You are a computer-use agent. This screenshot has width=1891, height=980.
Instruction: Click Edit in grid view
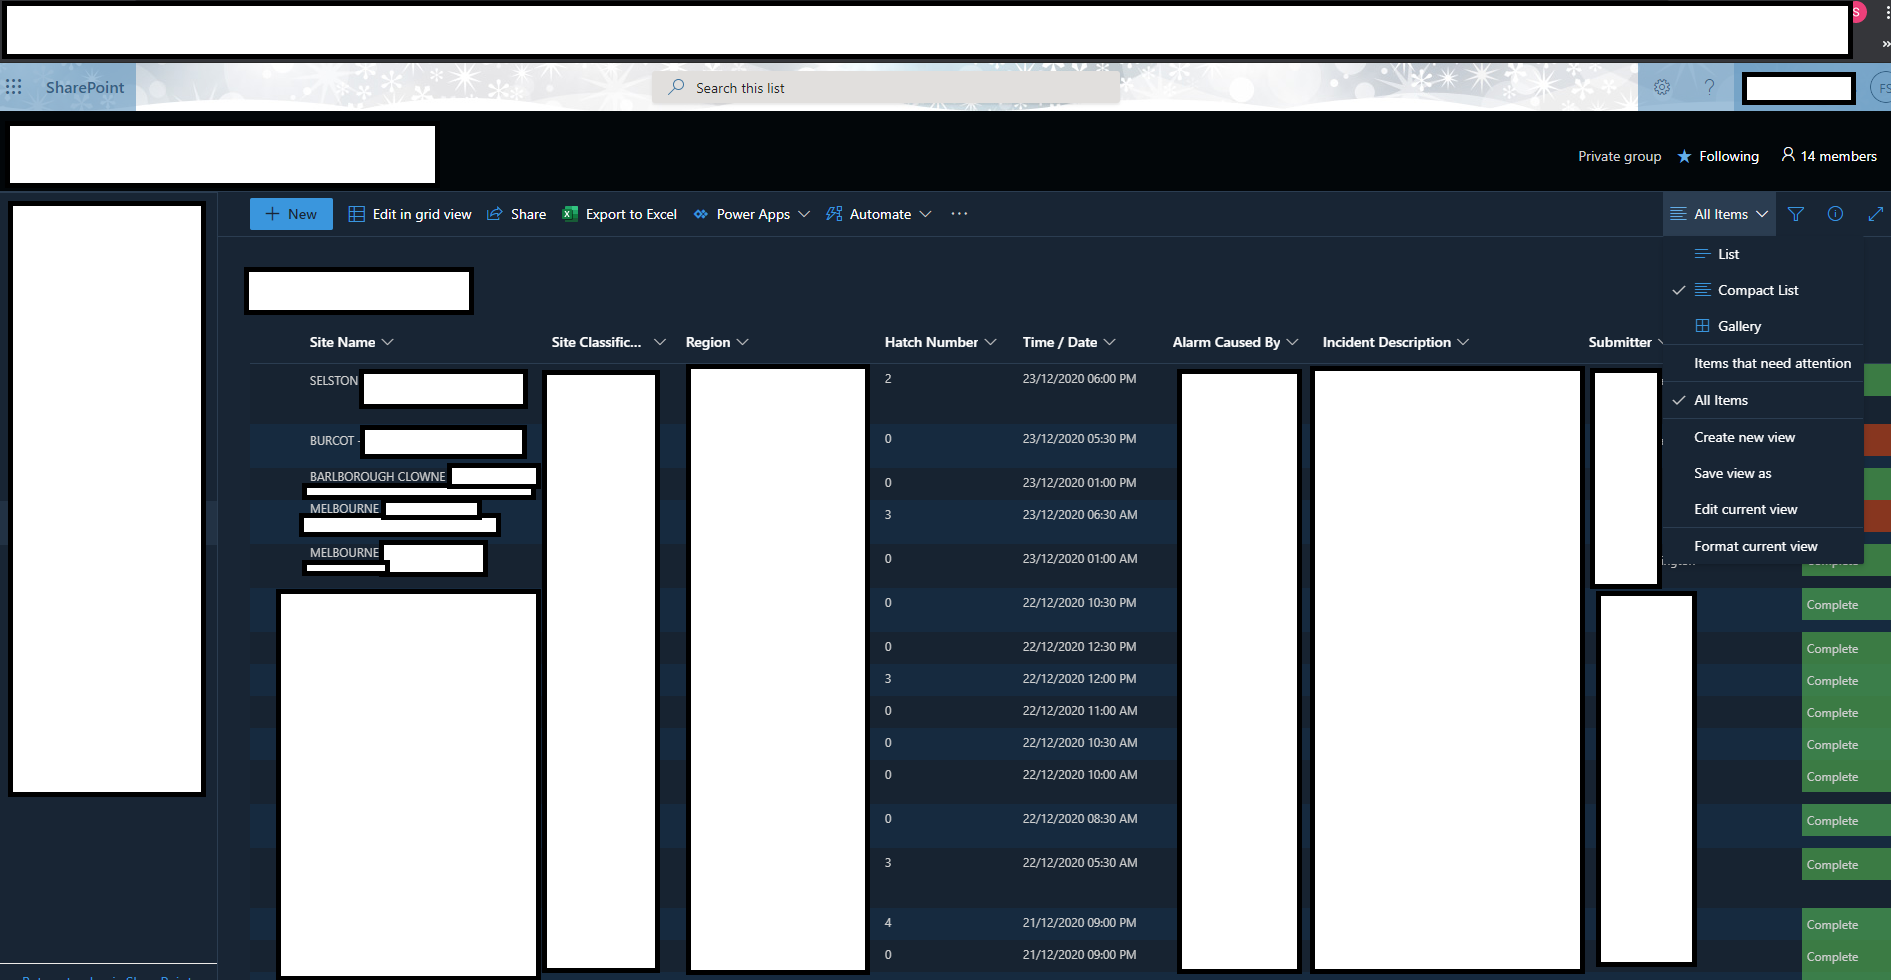(x=410, y=214)
